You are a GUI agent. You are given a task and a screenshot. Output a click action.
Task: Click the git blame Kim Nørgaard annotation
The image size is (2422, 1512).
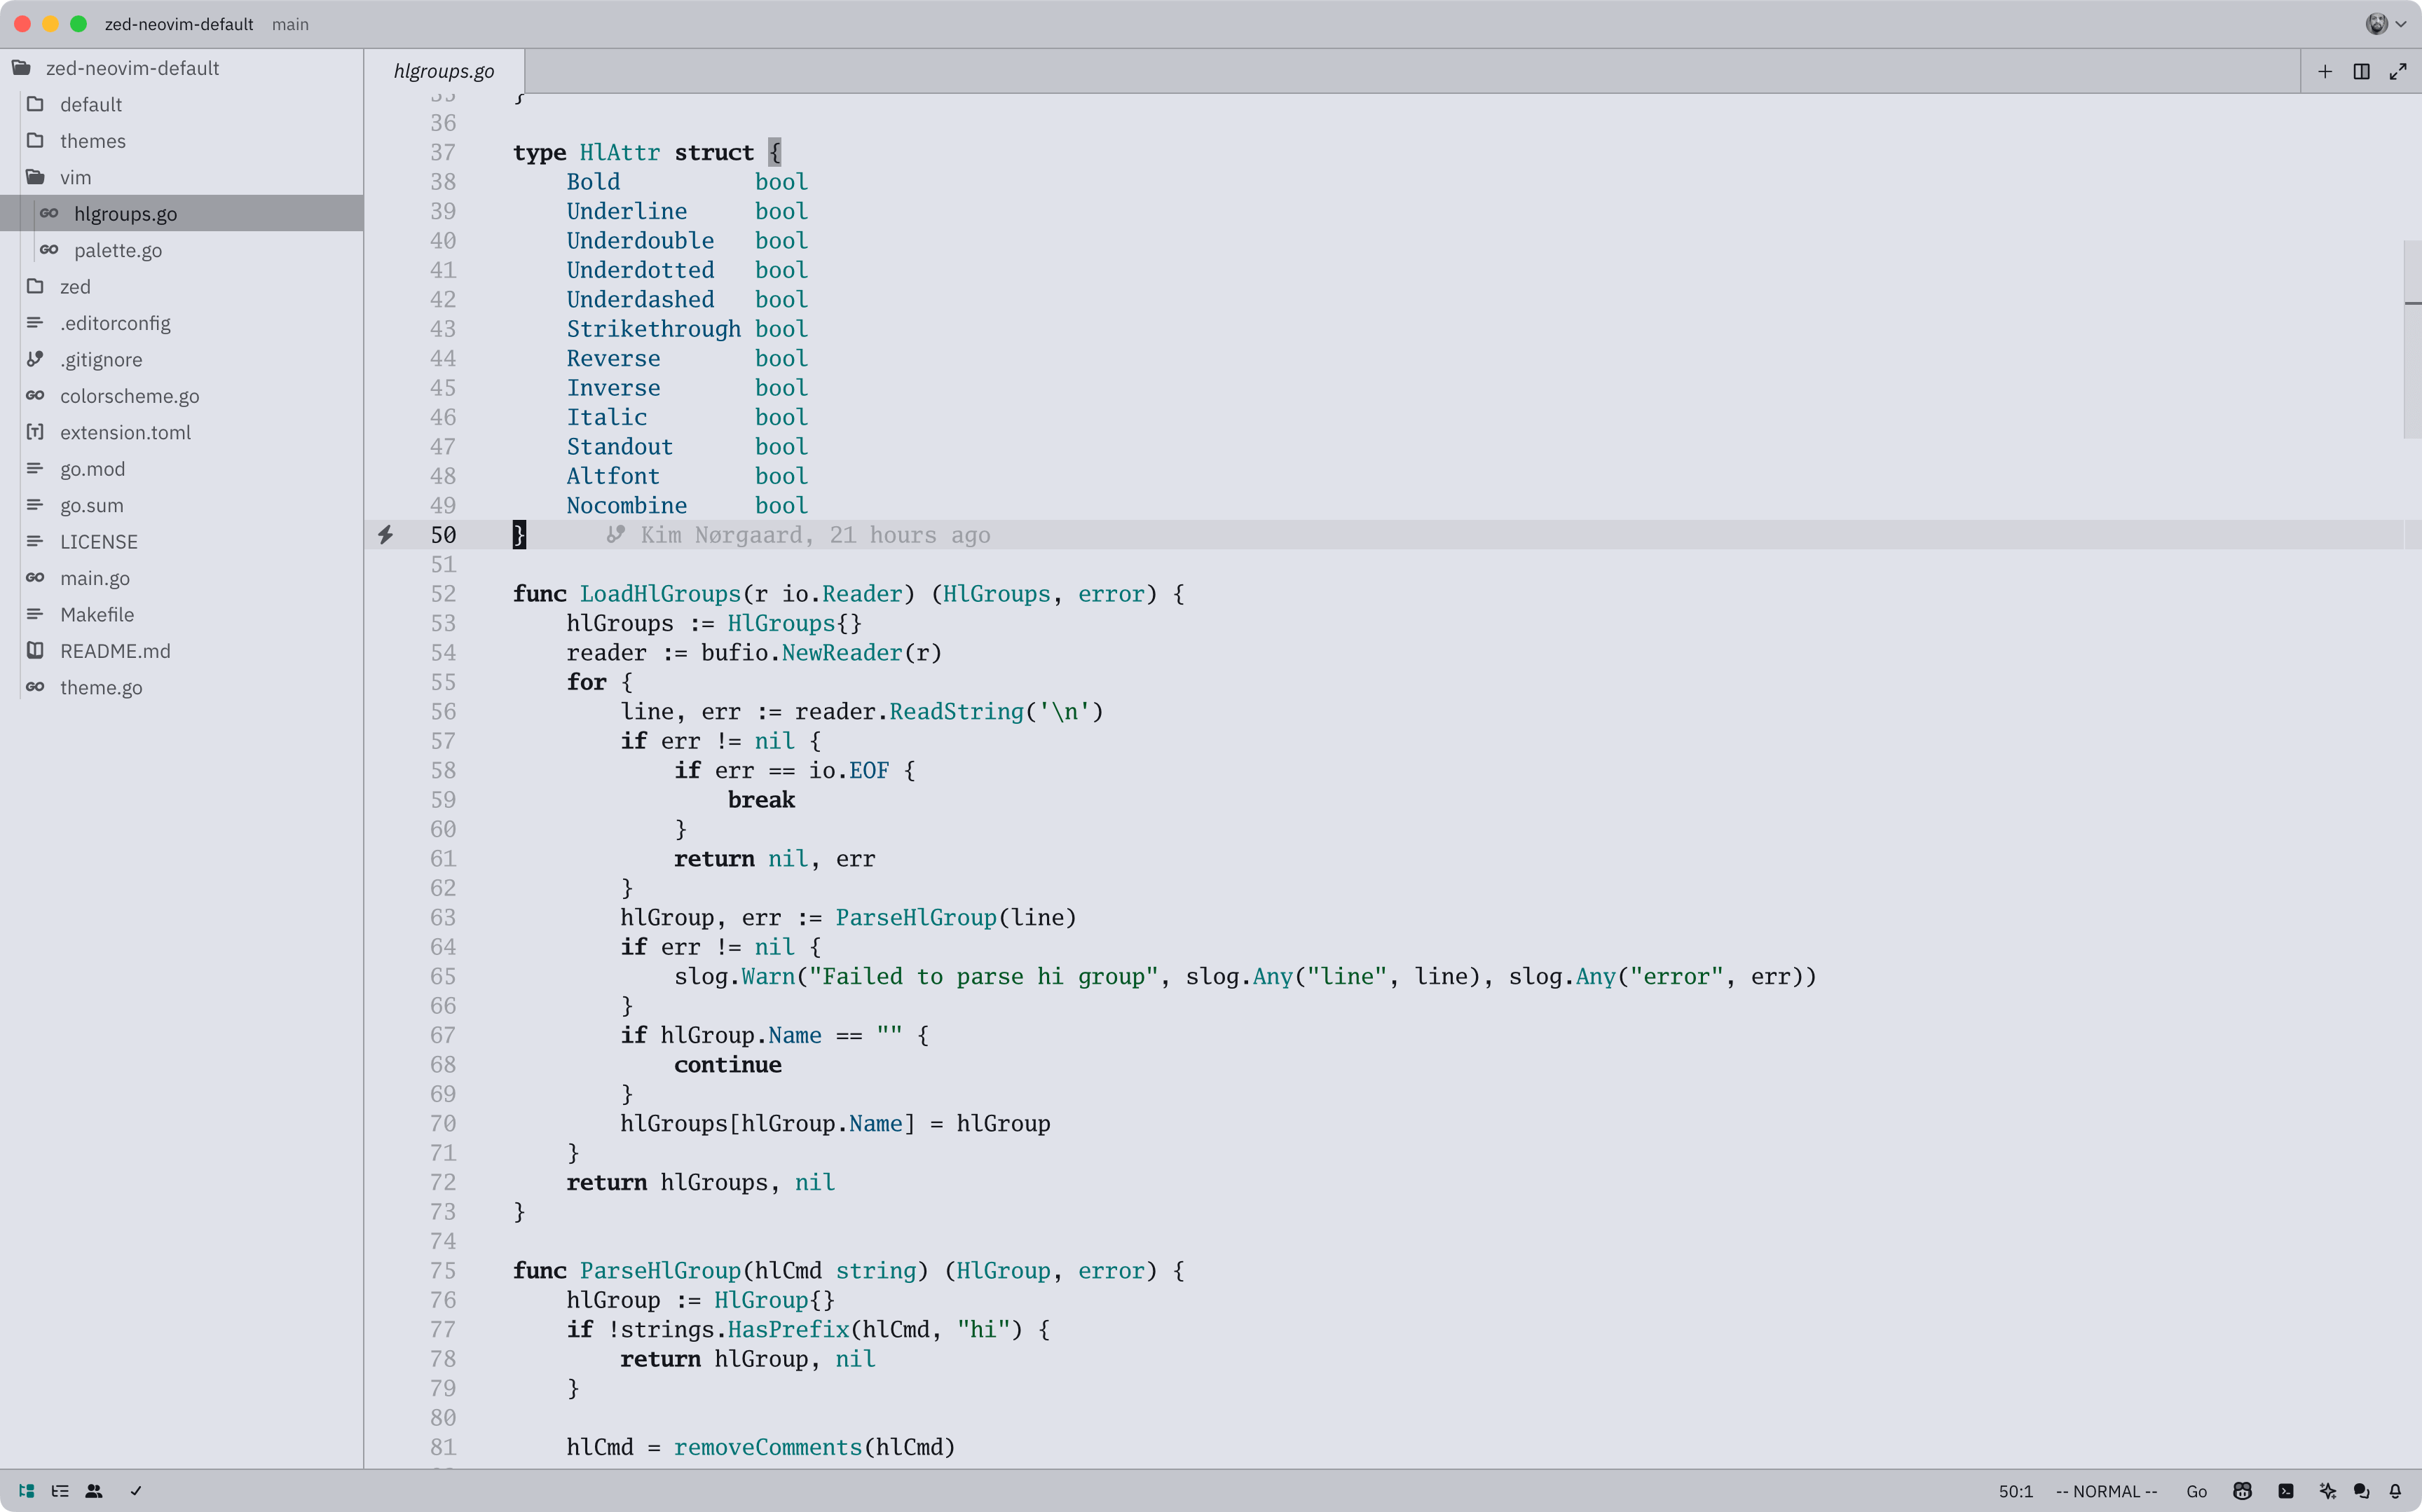click(798, 535)
